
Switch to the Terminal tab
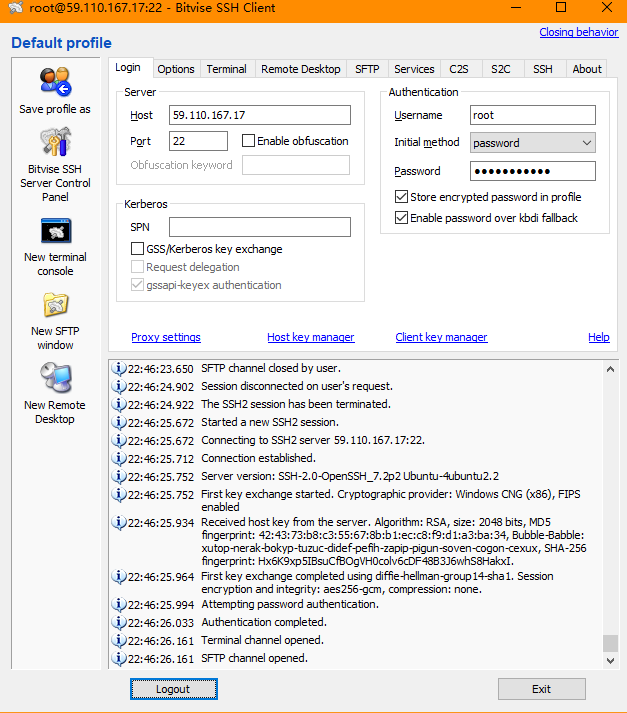click(226, 69)
